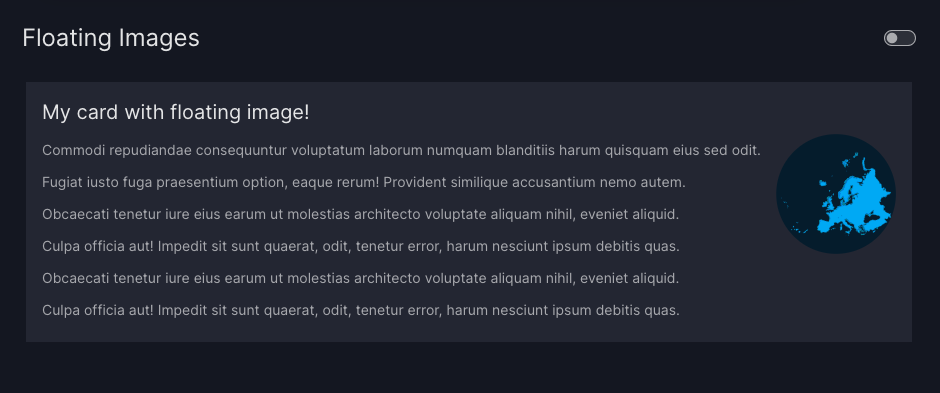The height and width of the screenshot is (393, 940).
Task: Click the last "Culpa officia aut!" paragraph
Action: 361,310
